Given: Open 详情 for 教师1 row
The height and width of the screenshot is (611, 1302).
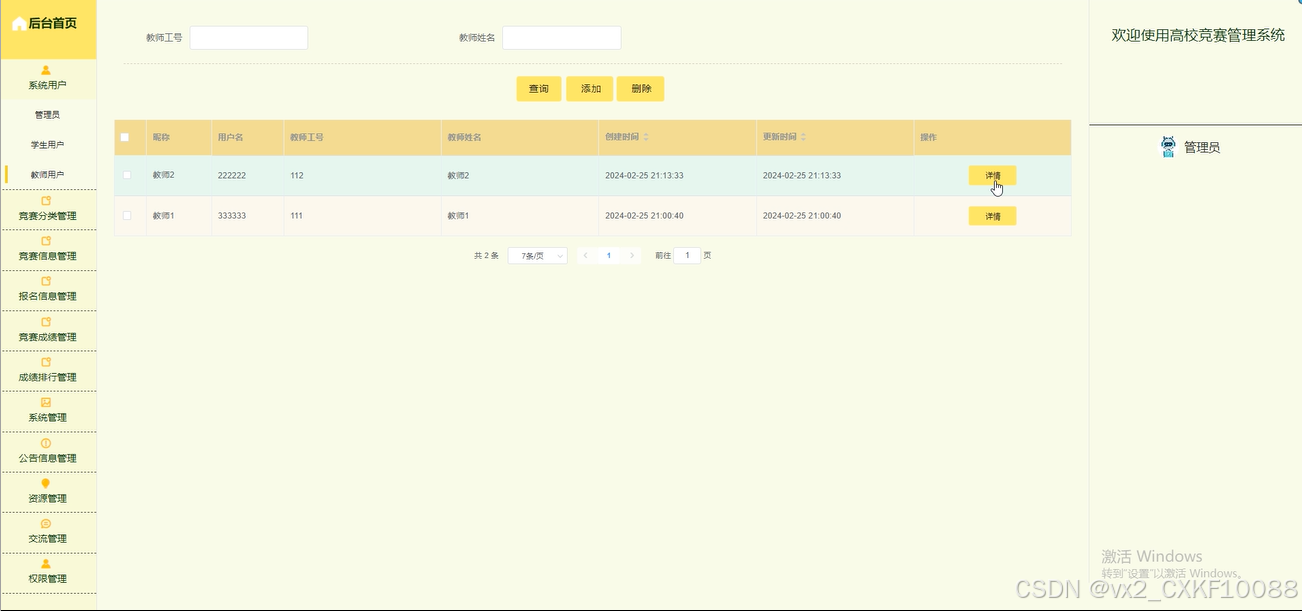Looking at the screenshot, I should pos(992,216).
